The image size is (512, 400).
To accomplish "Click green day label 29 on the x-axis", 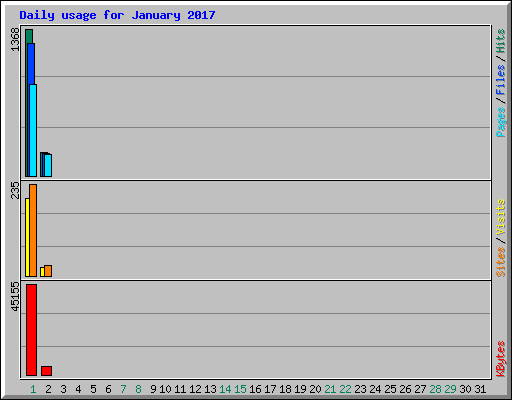I will pyautogui.click(x=450, y=389).
